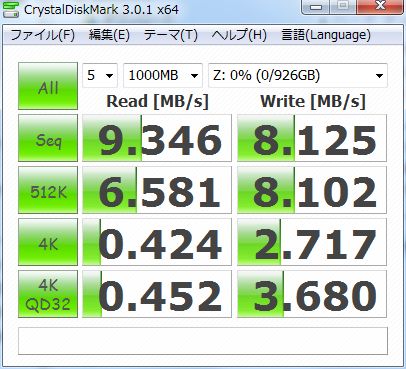
Task: Start the Seq benchmark test
Action: pyautogui.click(x=48, y=138)
